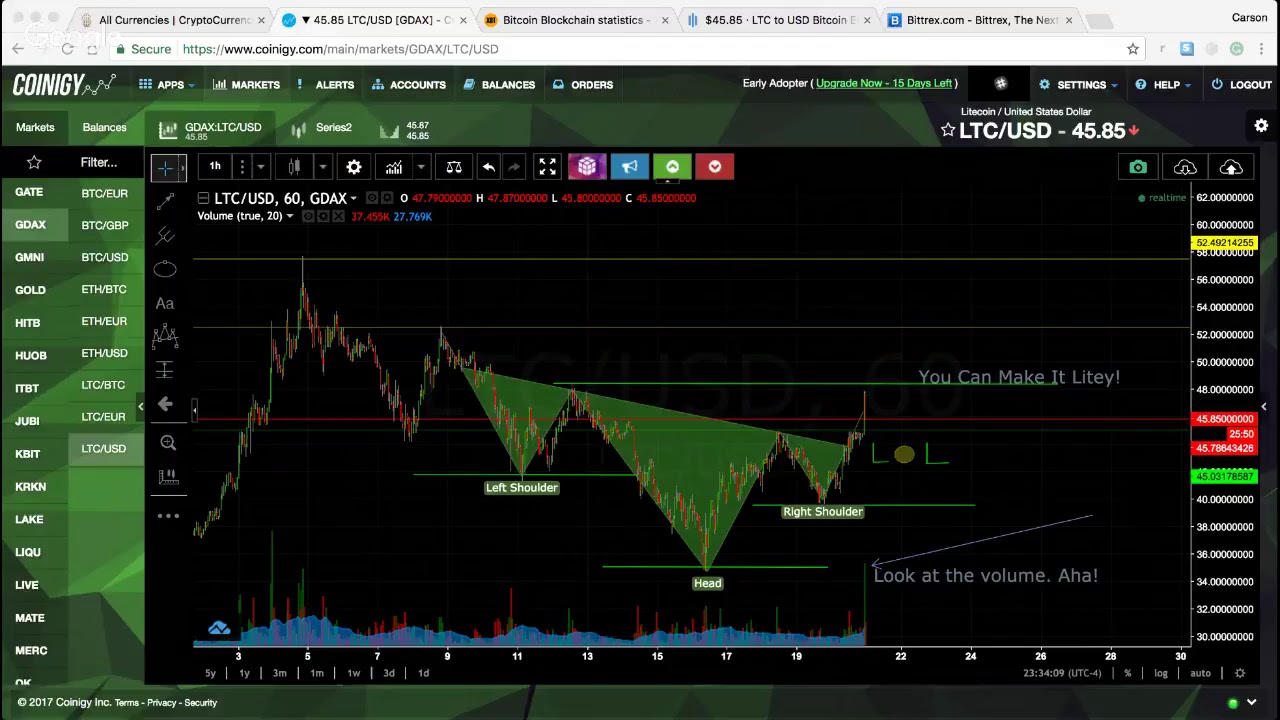Image resolution: width=1280 pixels, height=720 pixels.
Task: Open the right panel settings gear
Action: tap(1261, 126)
